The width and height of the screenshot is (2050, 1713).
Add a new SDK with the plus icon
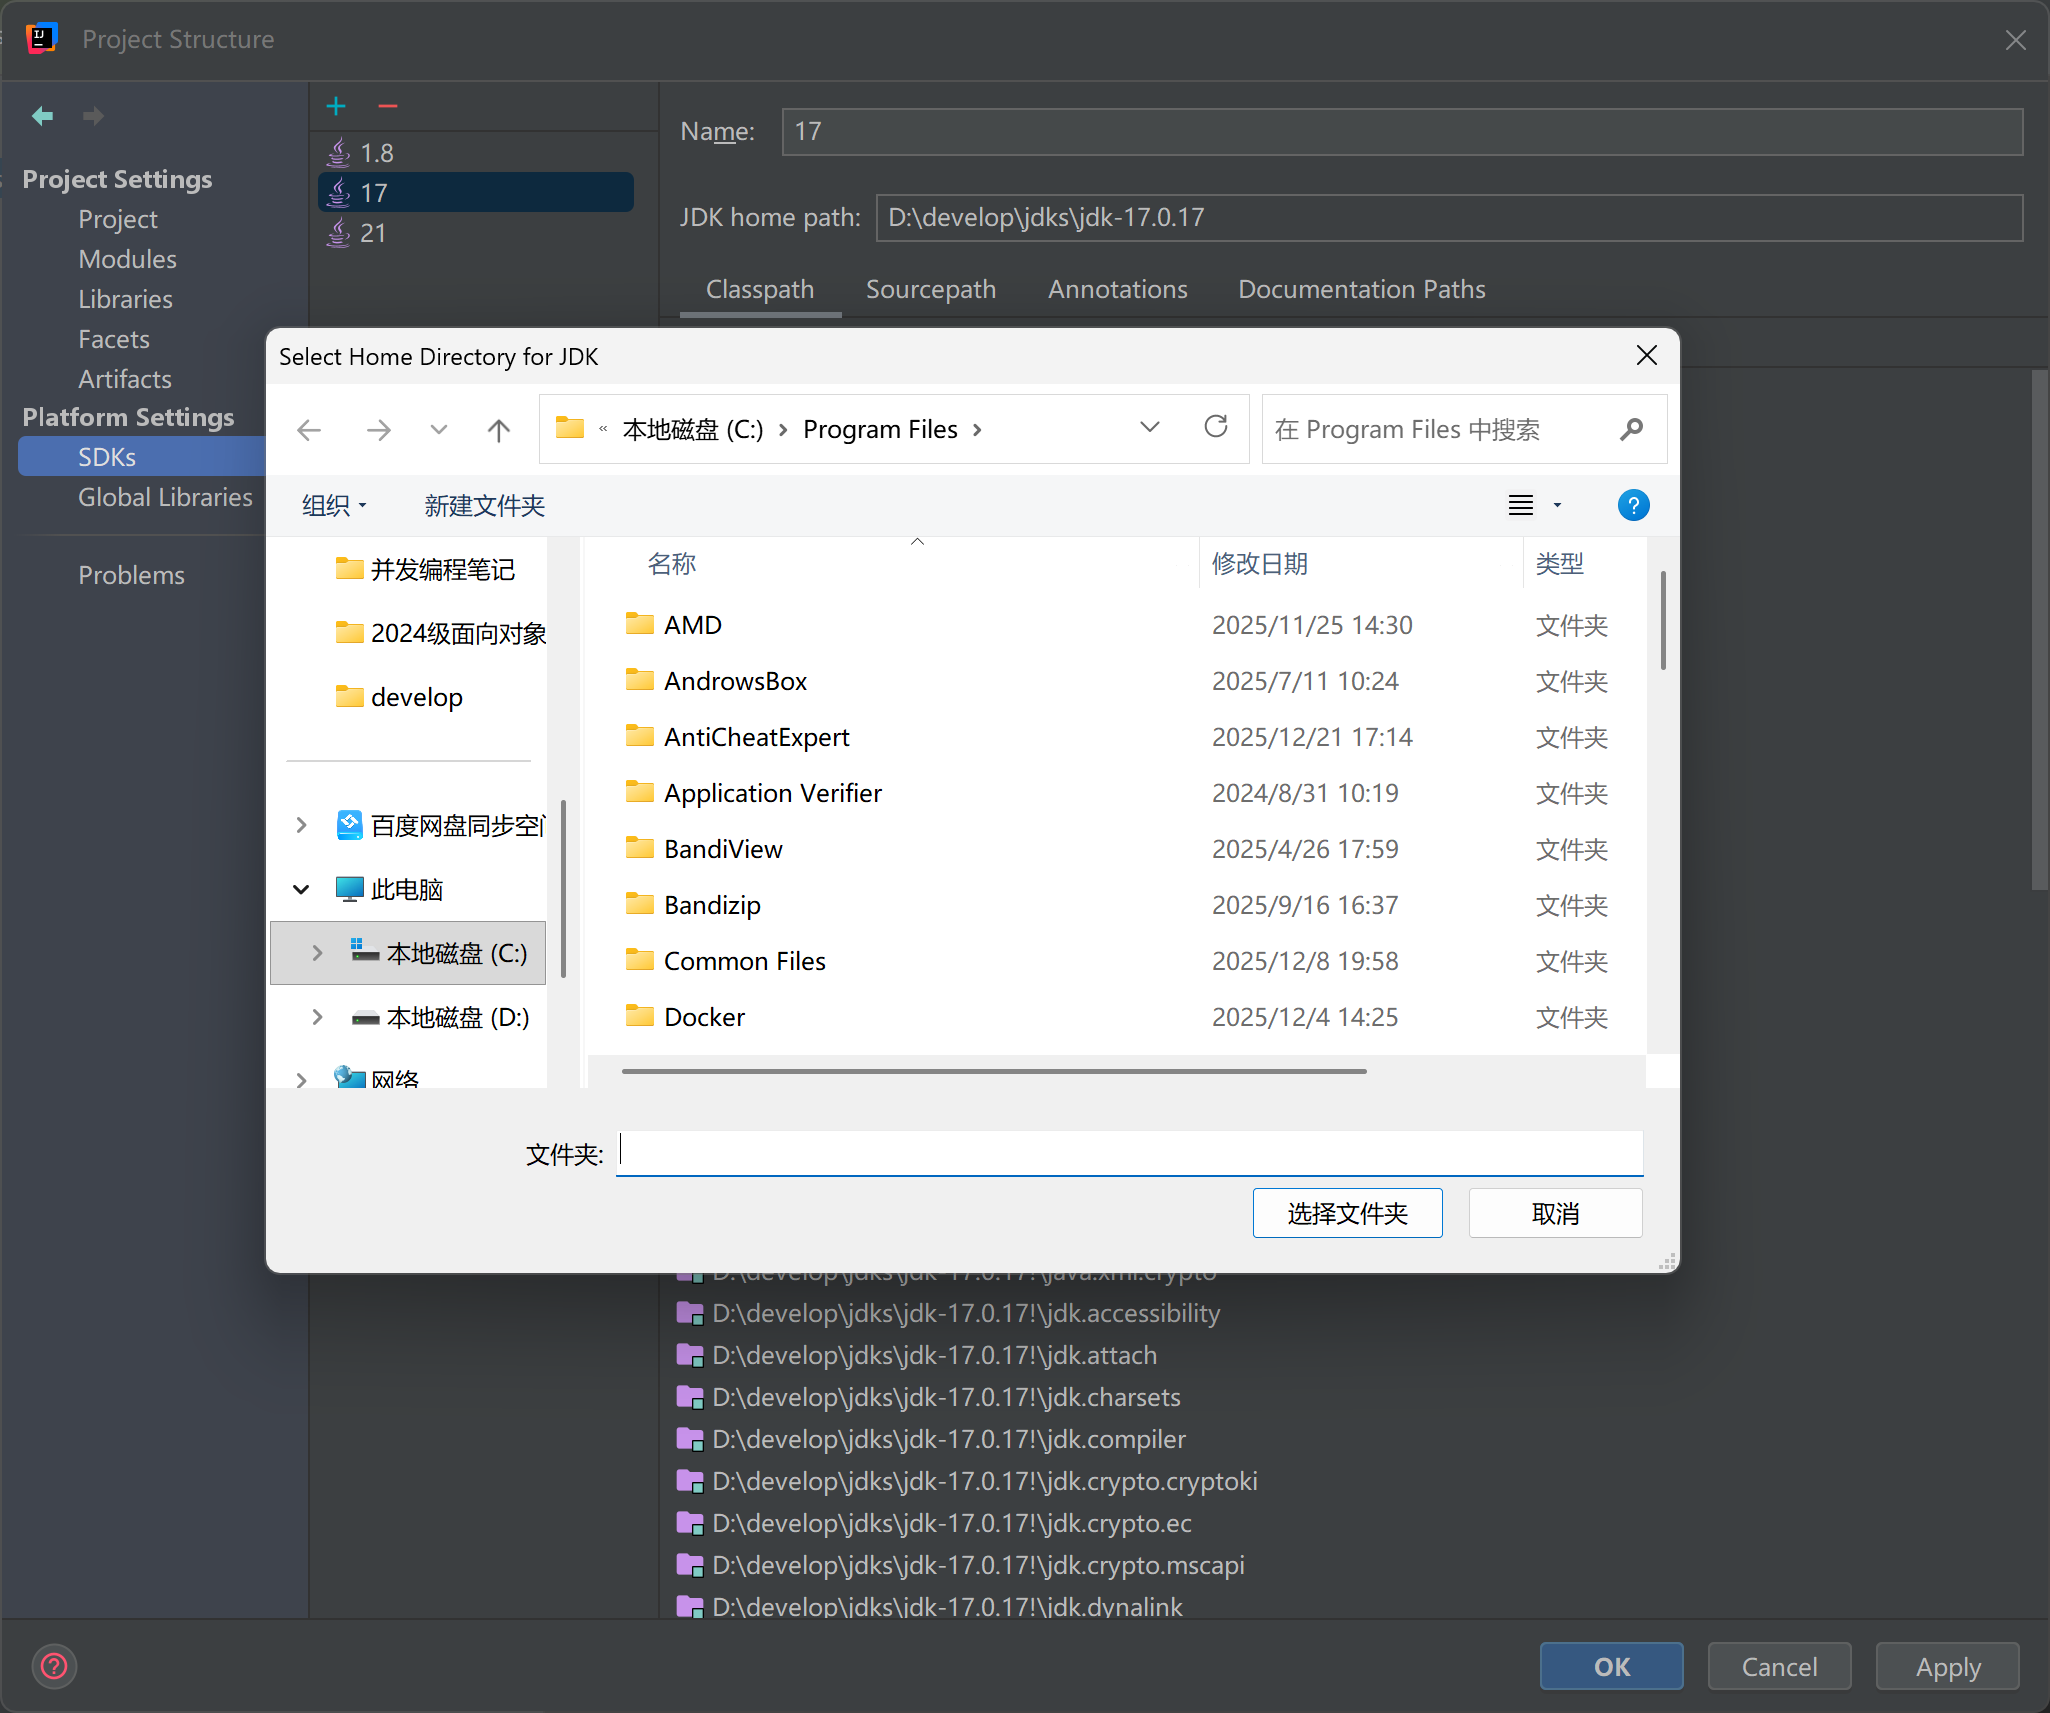coord(336,106)
